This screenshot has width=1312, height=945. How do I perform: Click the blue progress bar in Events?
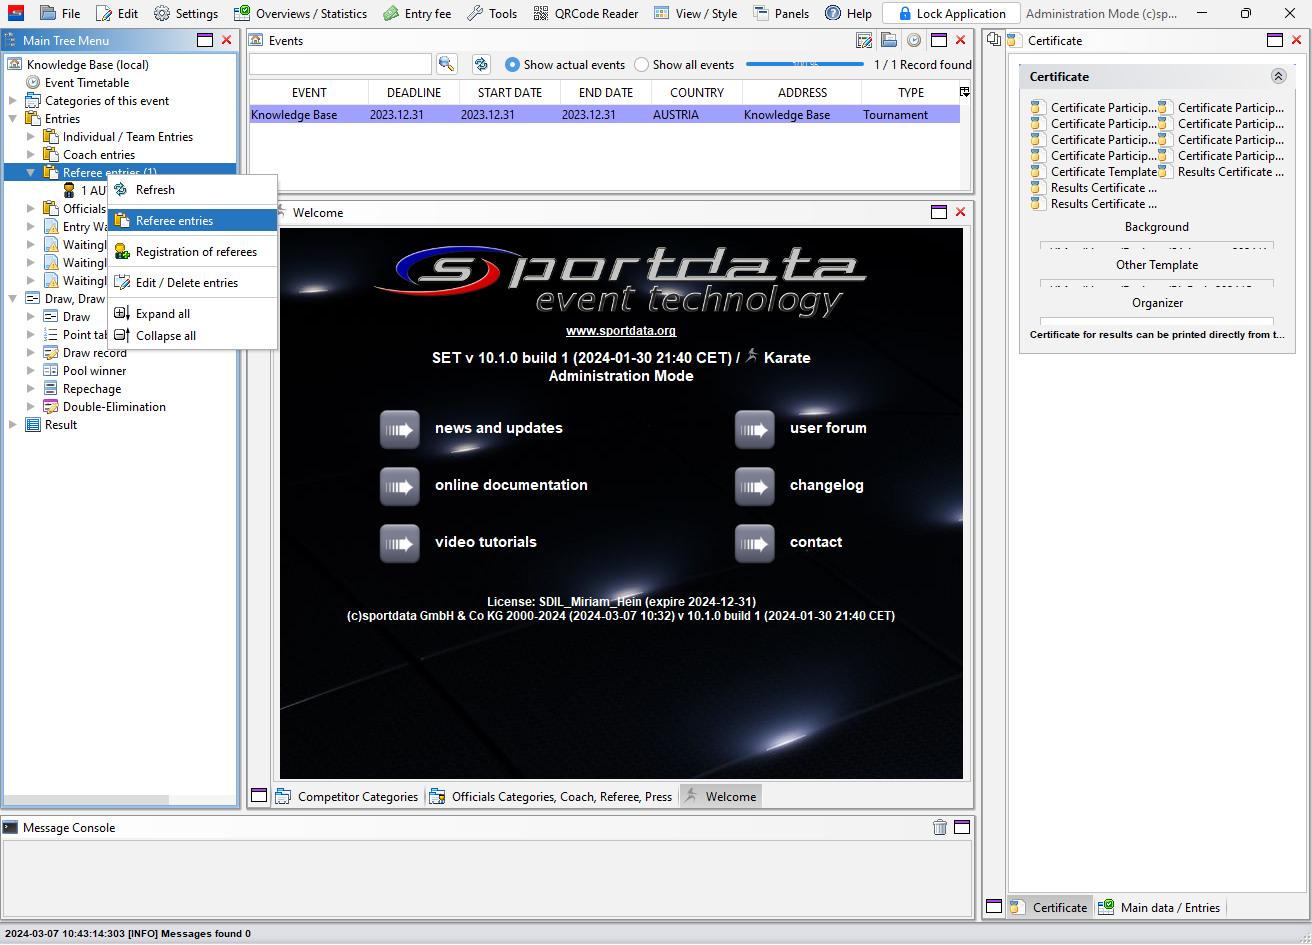(x=805, y=64)
